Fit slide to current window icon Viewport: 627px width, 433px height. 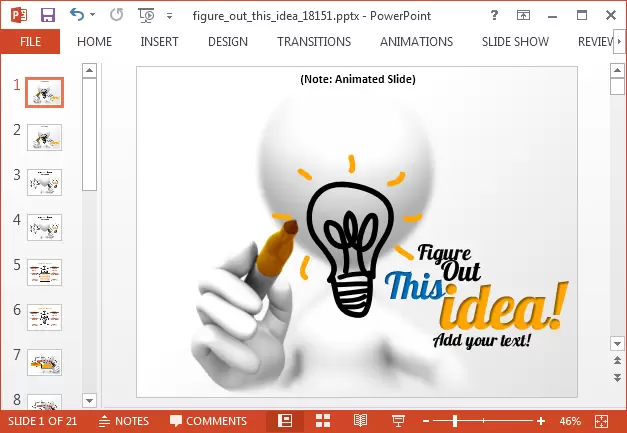tap(601, 421)
